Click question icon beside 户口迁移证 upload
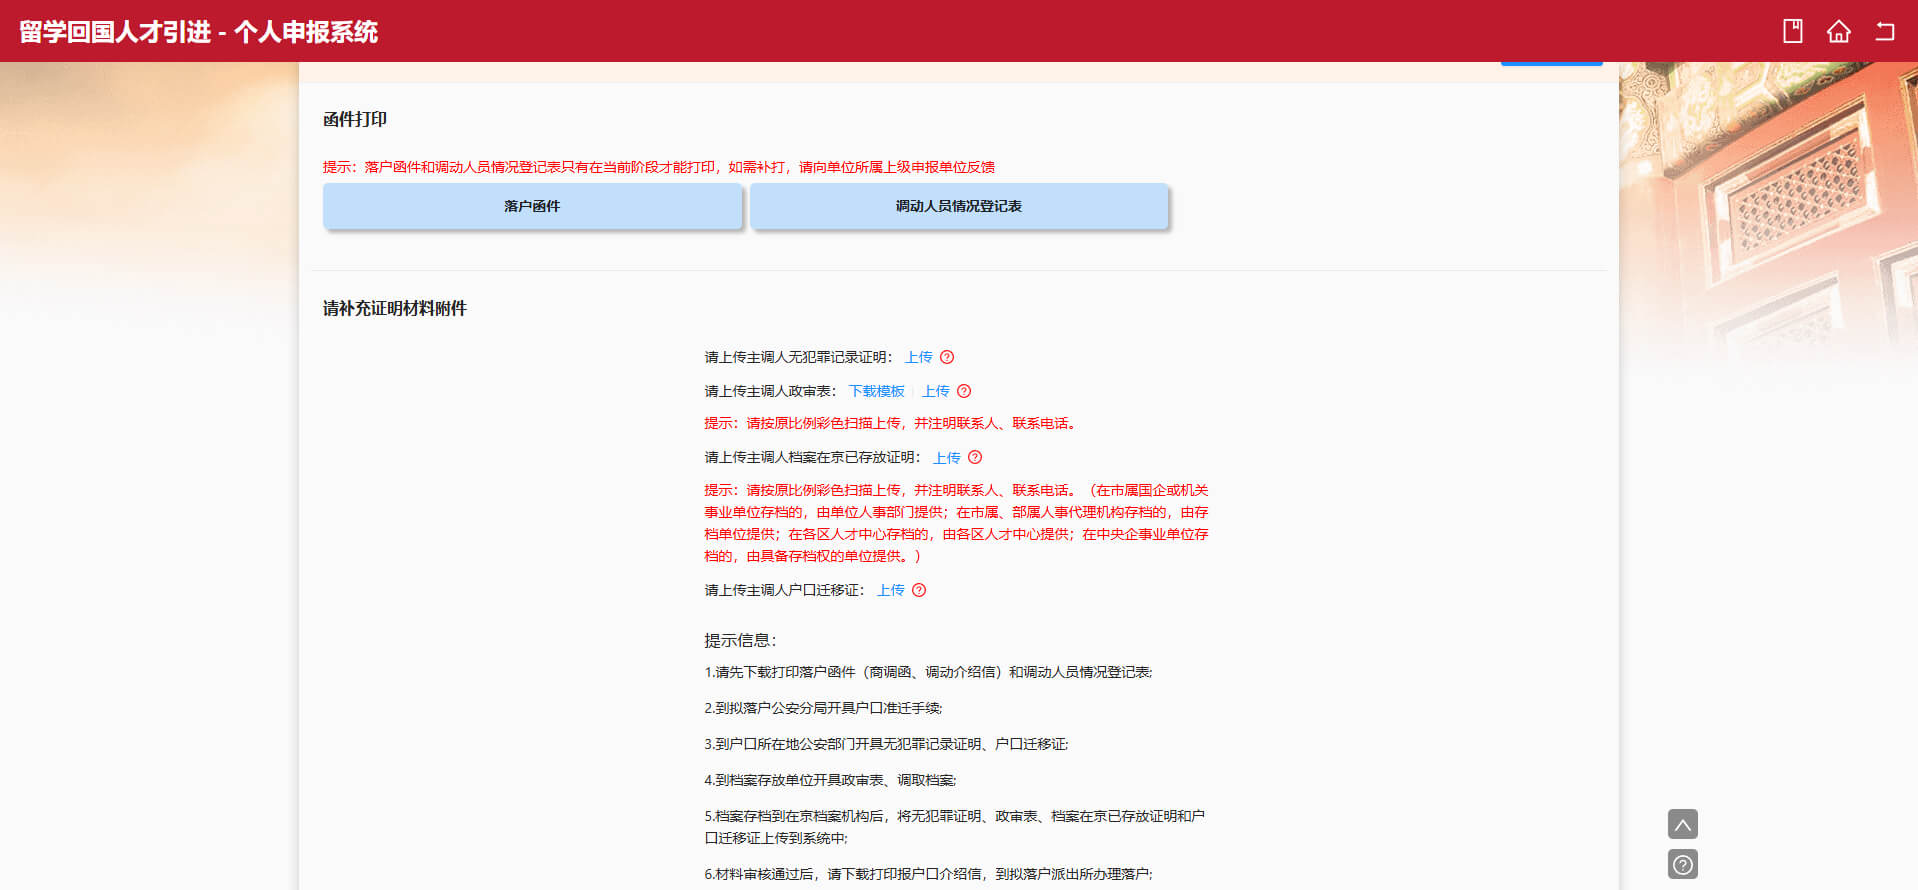1918x890 pixels. click(x=919, y=590)
